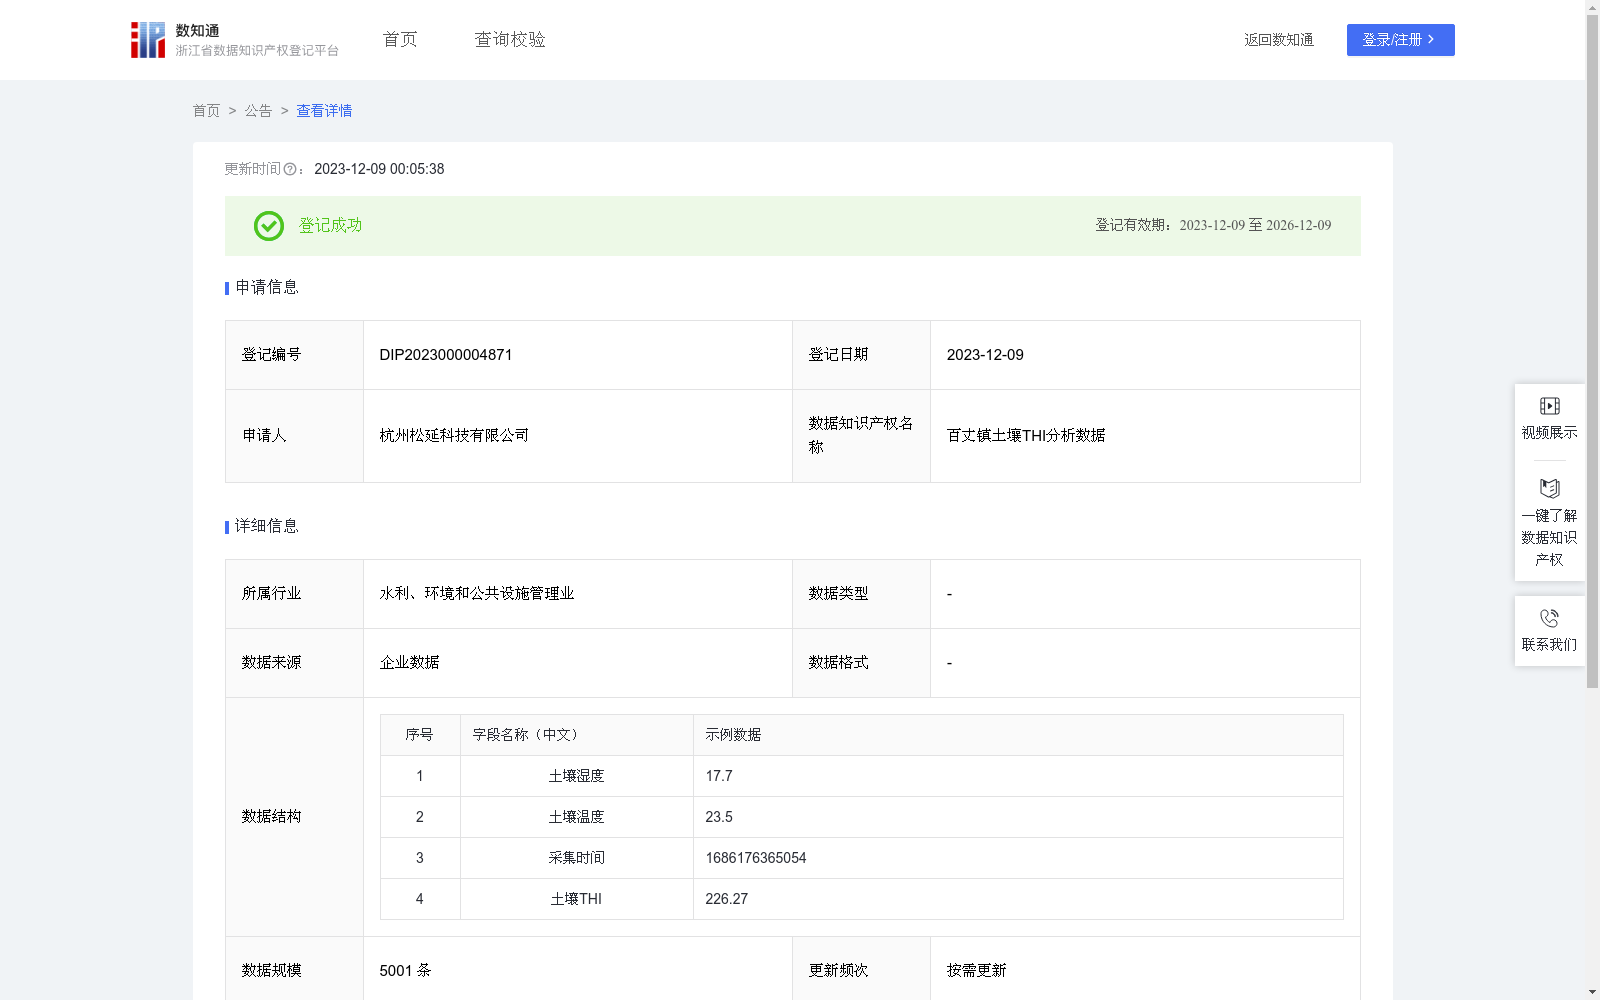Select data scale value 5001 条
This screenshot has height=1000, width=1600.
pos(406,971)
